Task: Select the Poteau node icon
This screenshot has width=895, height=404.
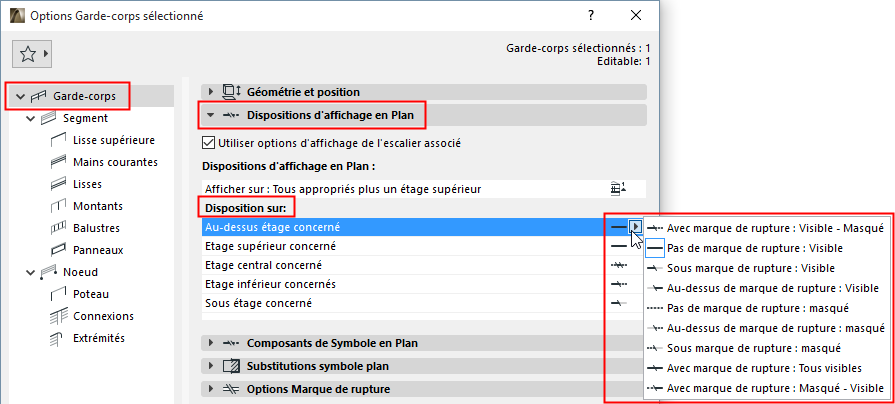Action: (x=57, y=294)
